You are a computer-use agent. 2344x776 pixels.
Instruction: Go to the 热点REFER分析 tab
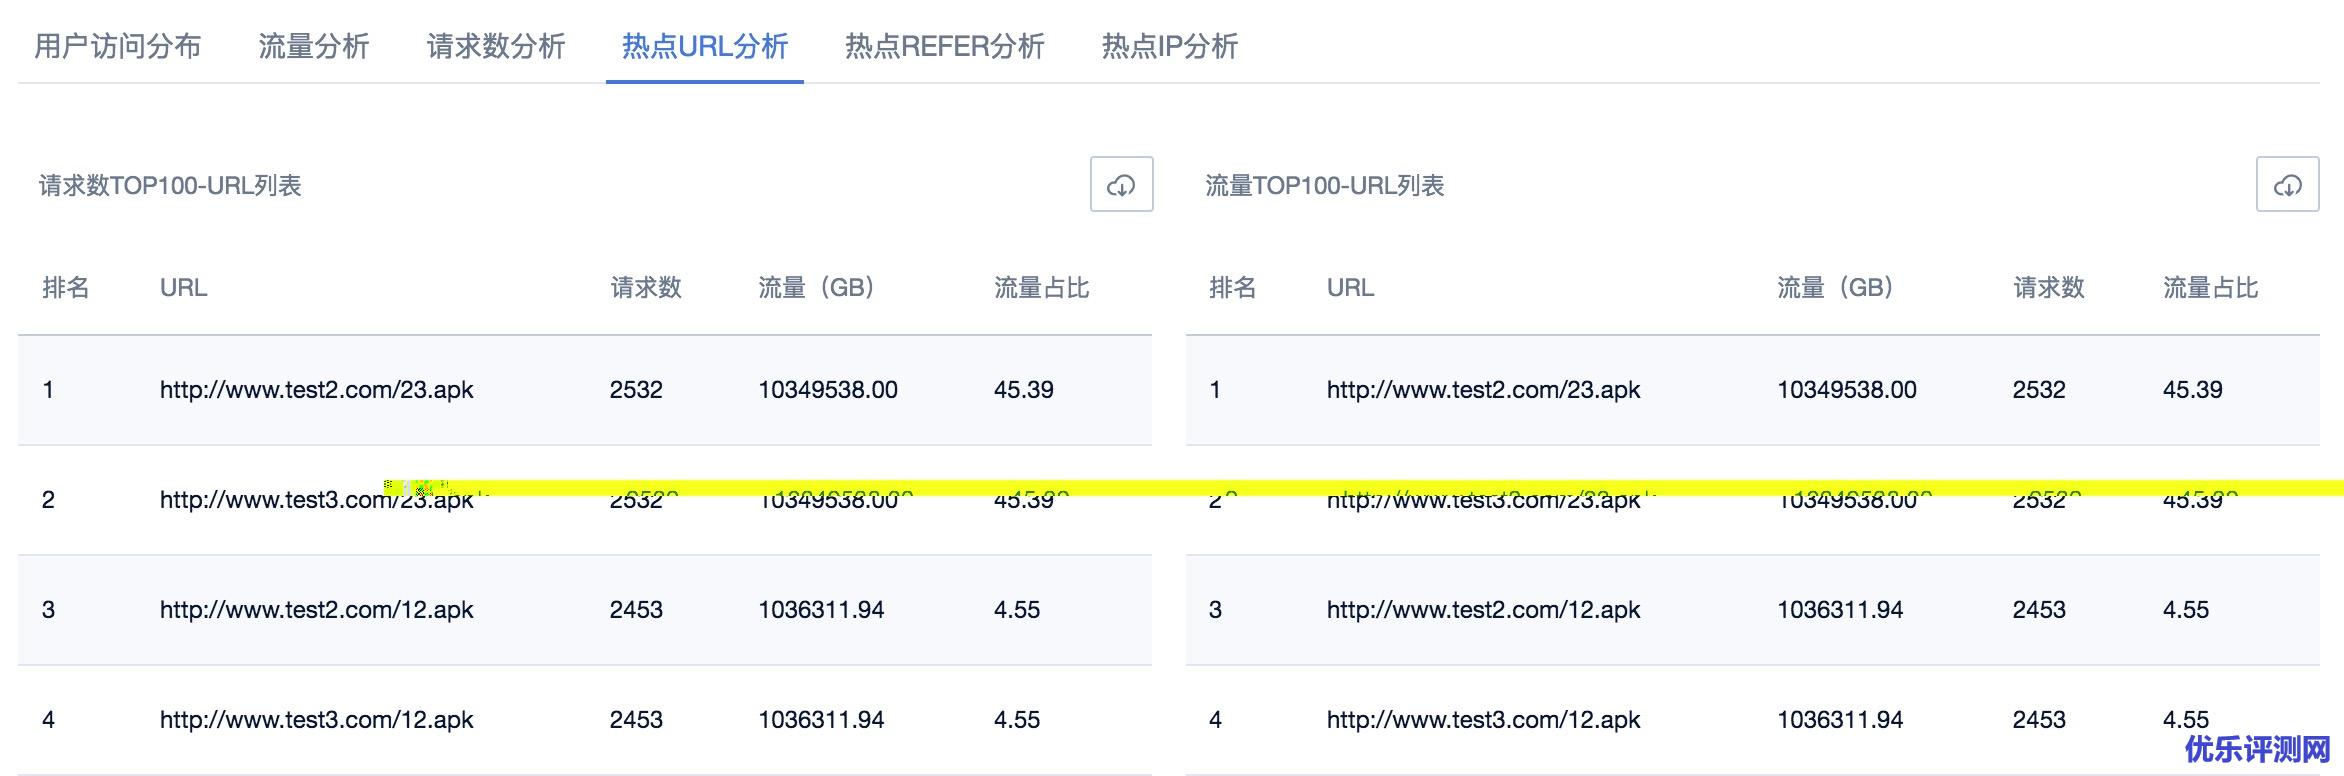tap(945, 46)
